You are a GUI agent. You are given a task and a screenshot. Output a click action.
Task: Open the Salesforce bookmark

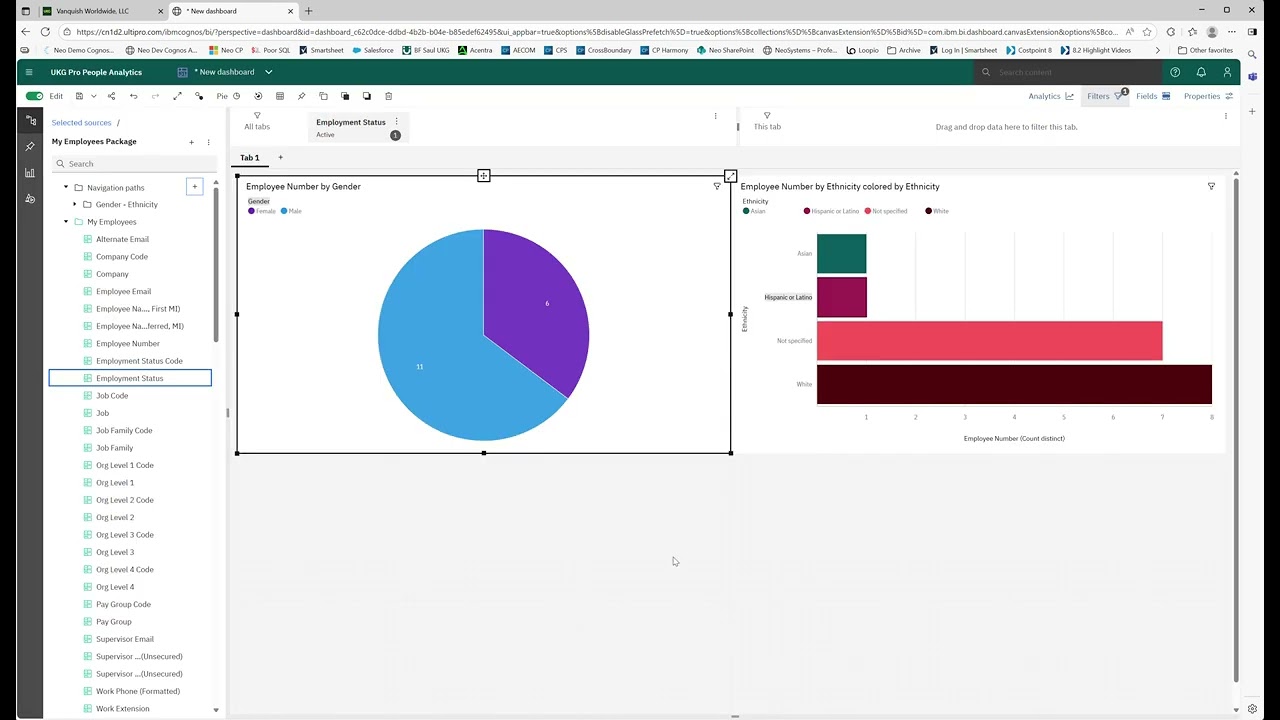(373, 50)
